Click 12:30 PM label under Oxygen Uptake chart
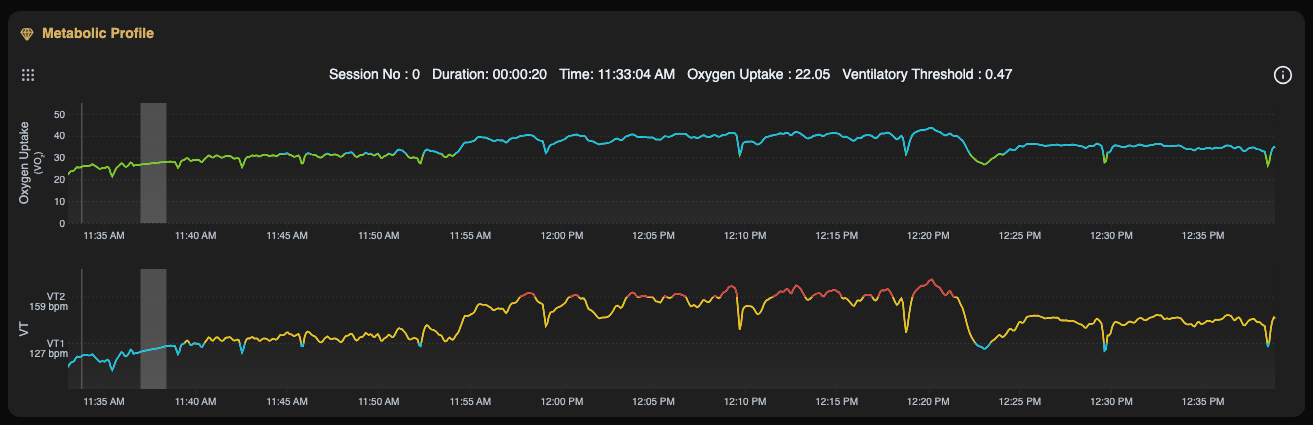The height and width of the screenshot is (425, 1313). pos(1111,236)
